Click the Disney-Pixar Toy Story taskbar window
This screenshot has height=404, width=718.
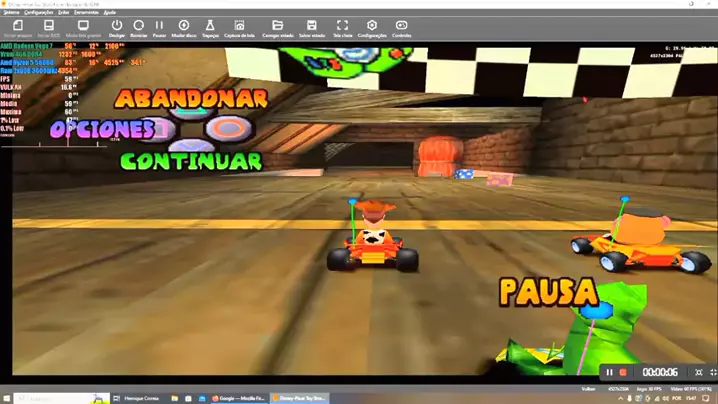[x=299, y=399]
